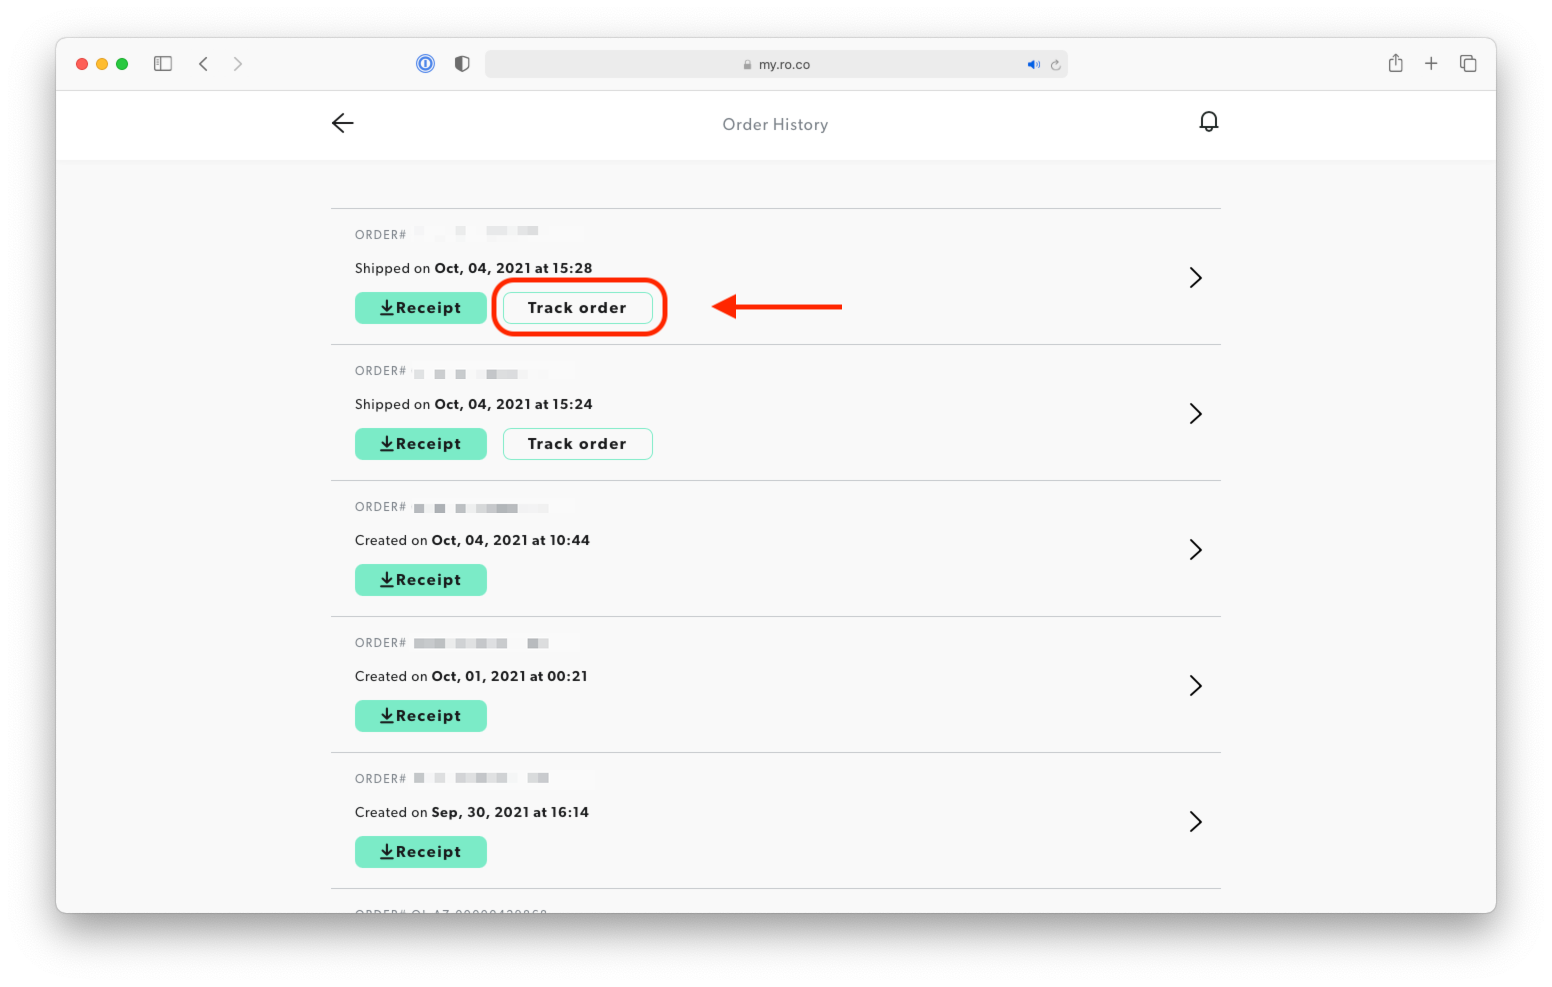Download receipt for order shipped at 15:24
Image resolution: width=1552 pixels, height=987 pixels.
421,444
